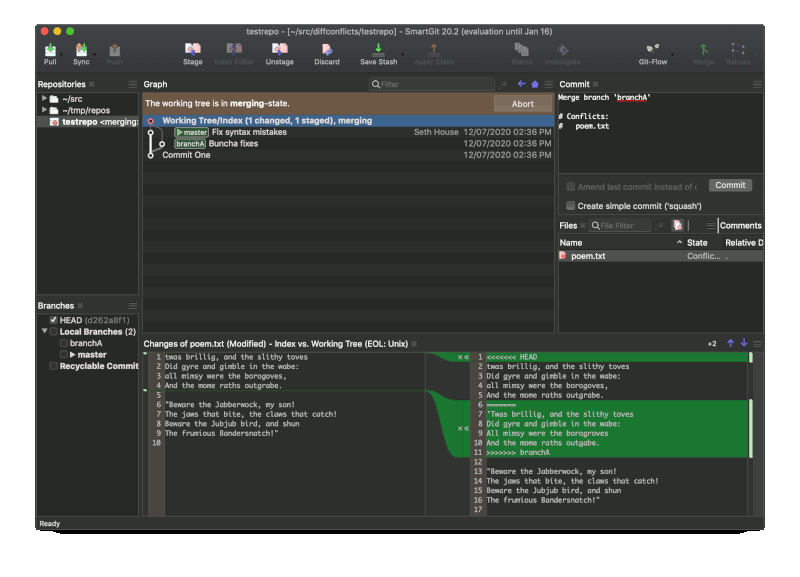Discard changes with the Discard icon

click(327, 49)
